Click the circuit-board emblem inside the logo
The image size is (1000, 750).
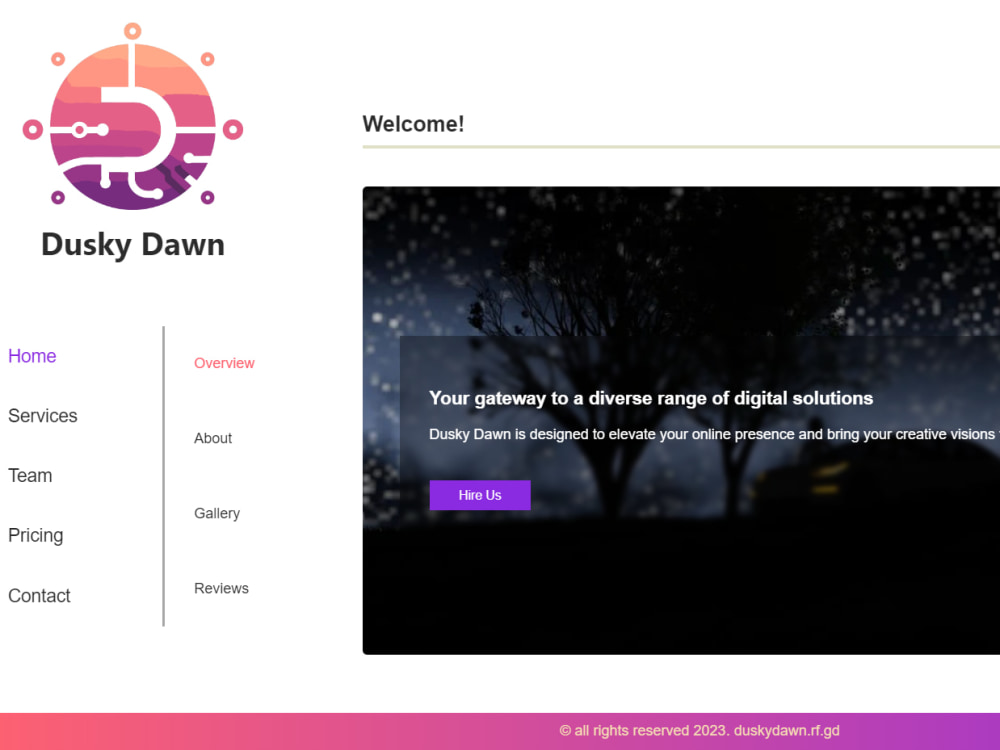pyautogui.click(x=131, y=120)
